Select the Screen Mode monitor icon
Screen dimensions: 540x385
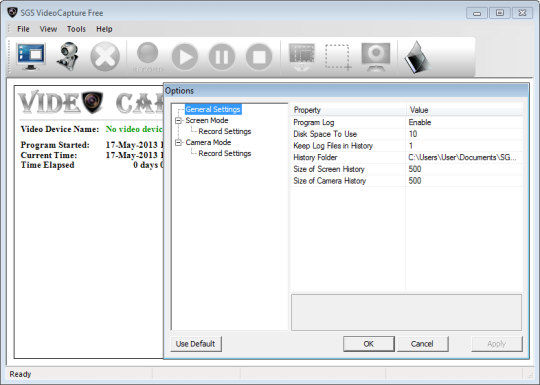pyautogui.click(x=31, y=56)
